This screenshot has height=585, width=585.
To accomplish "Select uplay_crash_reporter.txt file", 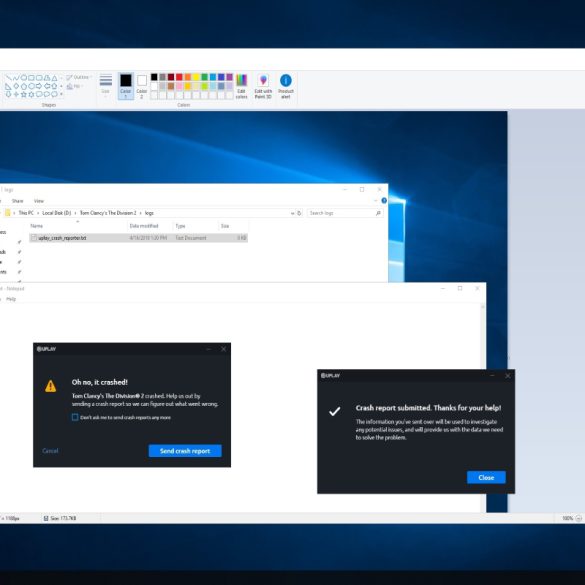I will [138, 238].
